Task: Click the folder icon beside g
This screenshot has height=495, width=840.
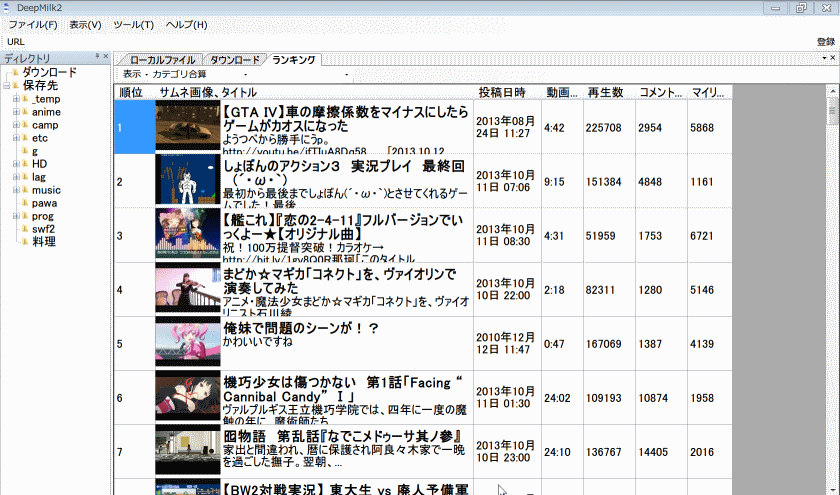Action: click(25, 151)
